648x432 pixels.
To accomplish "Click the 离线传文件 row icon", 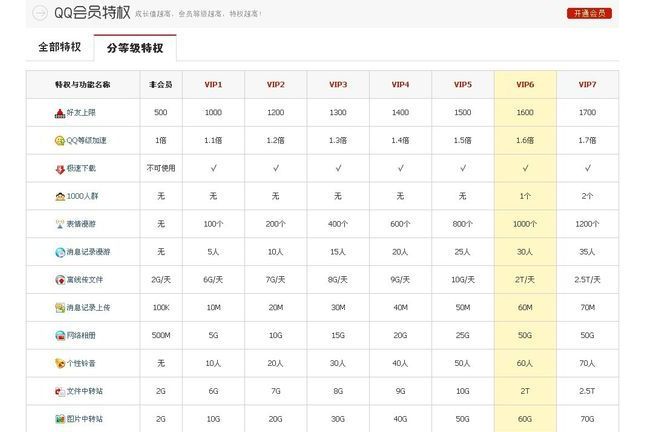I will [x=60, y=280].
